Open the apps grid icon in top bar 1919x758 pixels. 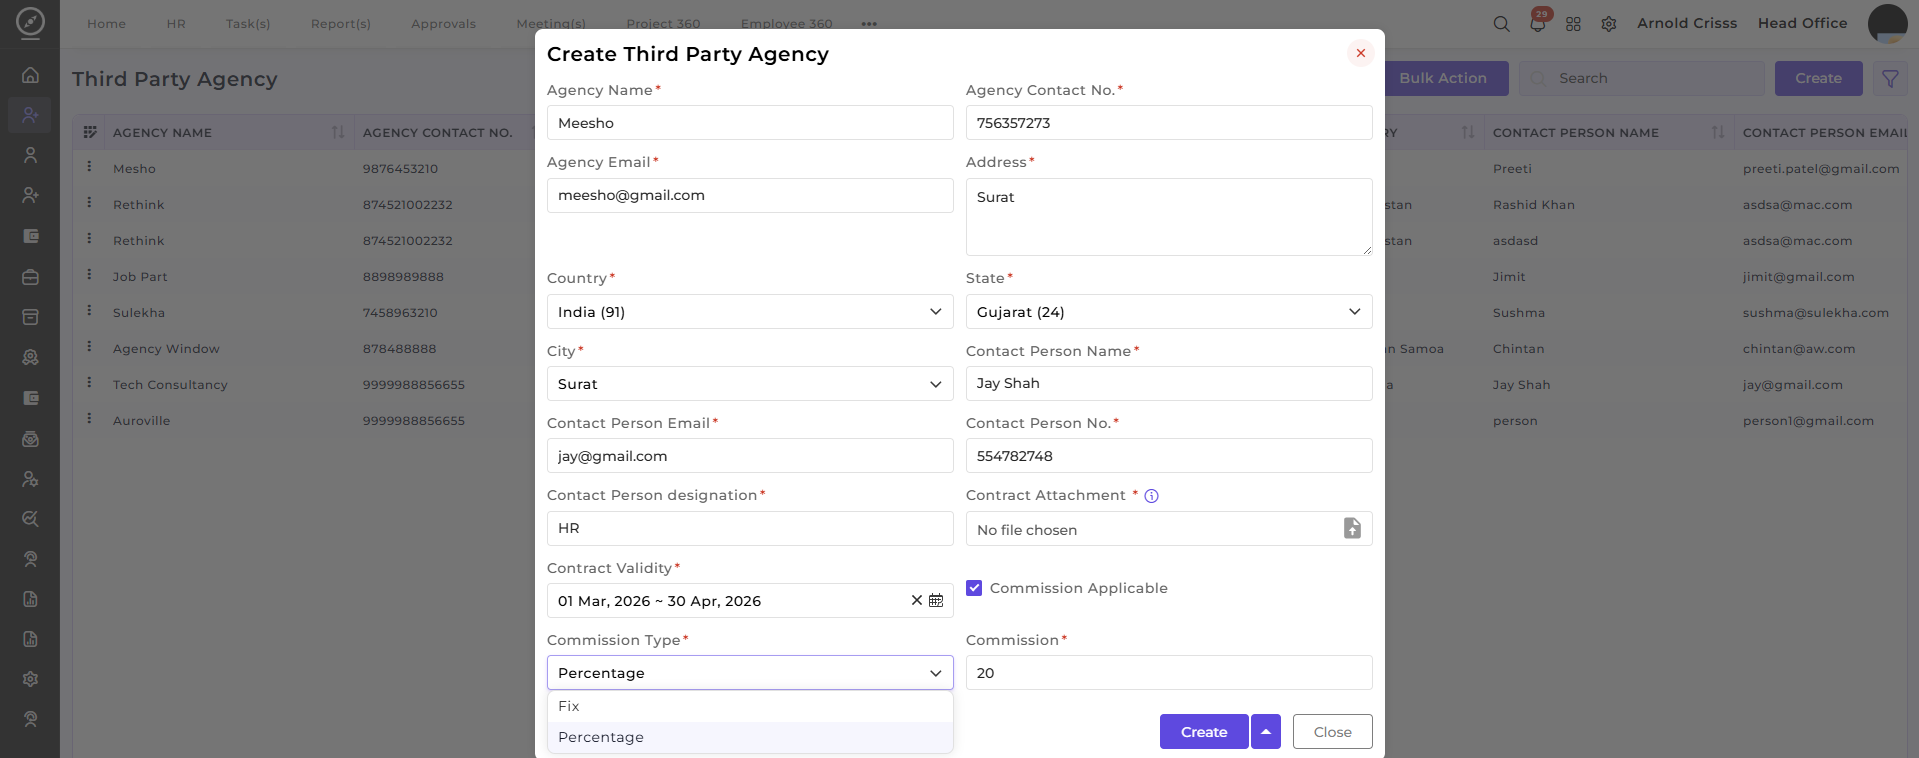point(1573,24)
